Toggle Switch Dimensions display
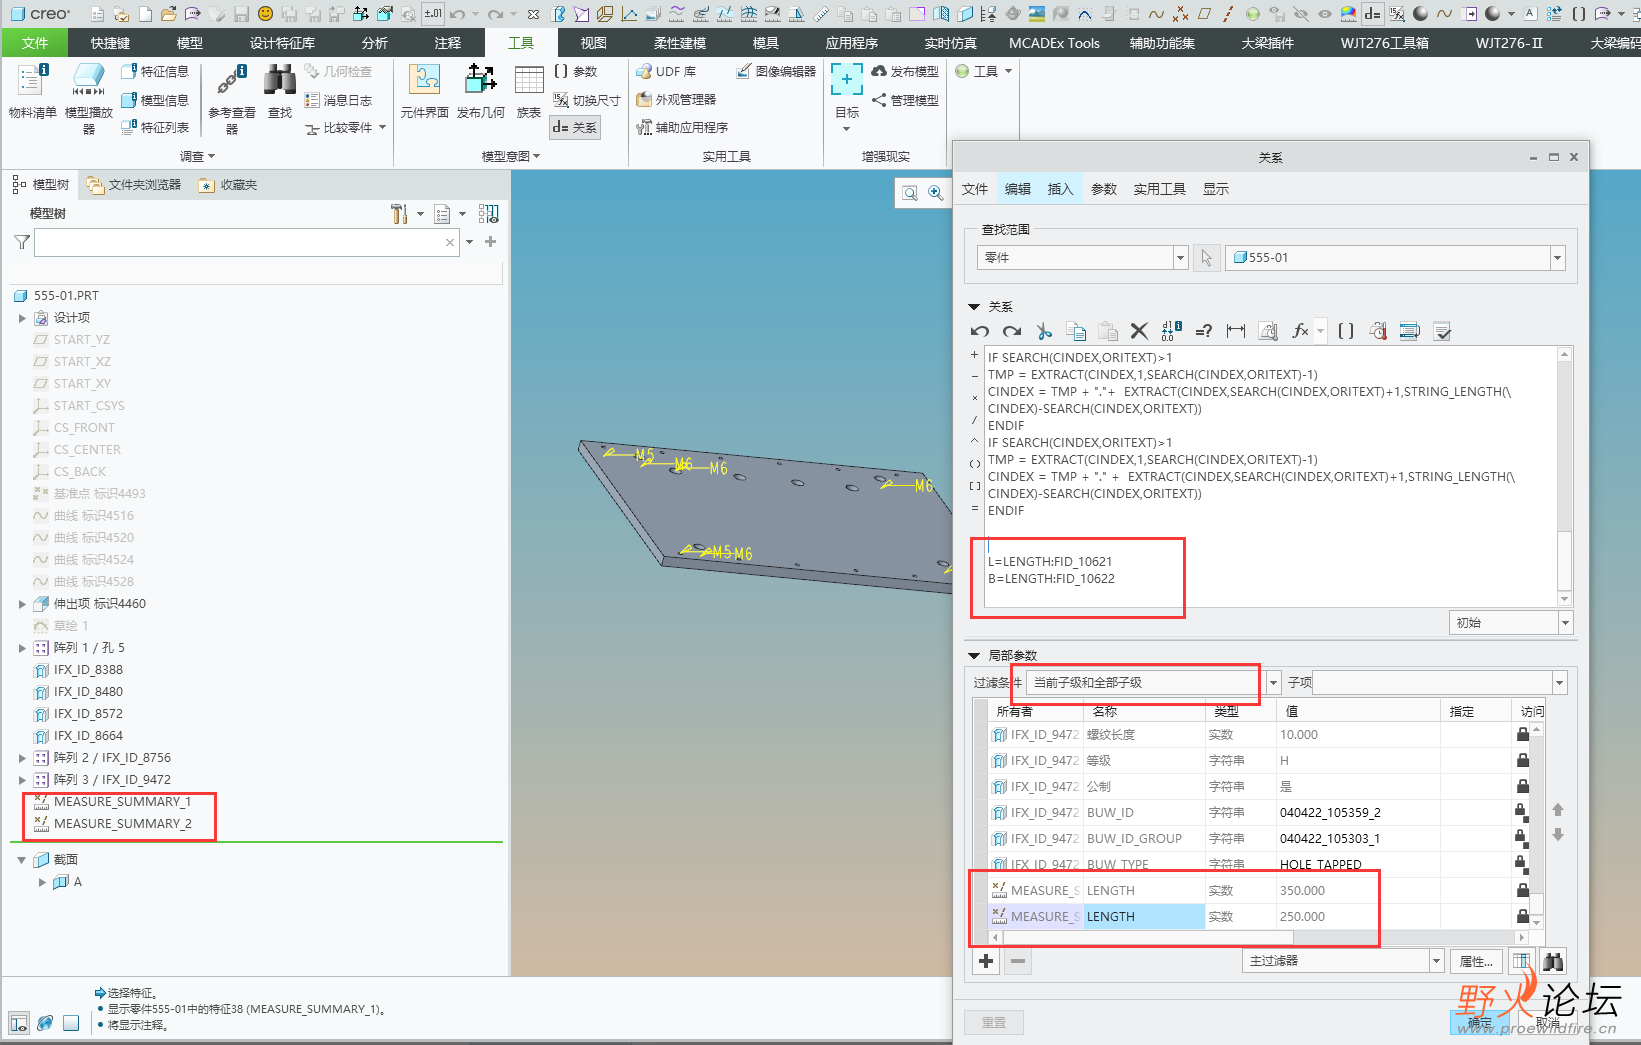The height and width of the screenshot is (1045, 1641). (586, 100)
